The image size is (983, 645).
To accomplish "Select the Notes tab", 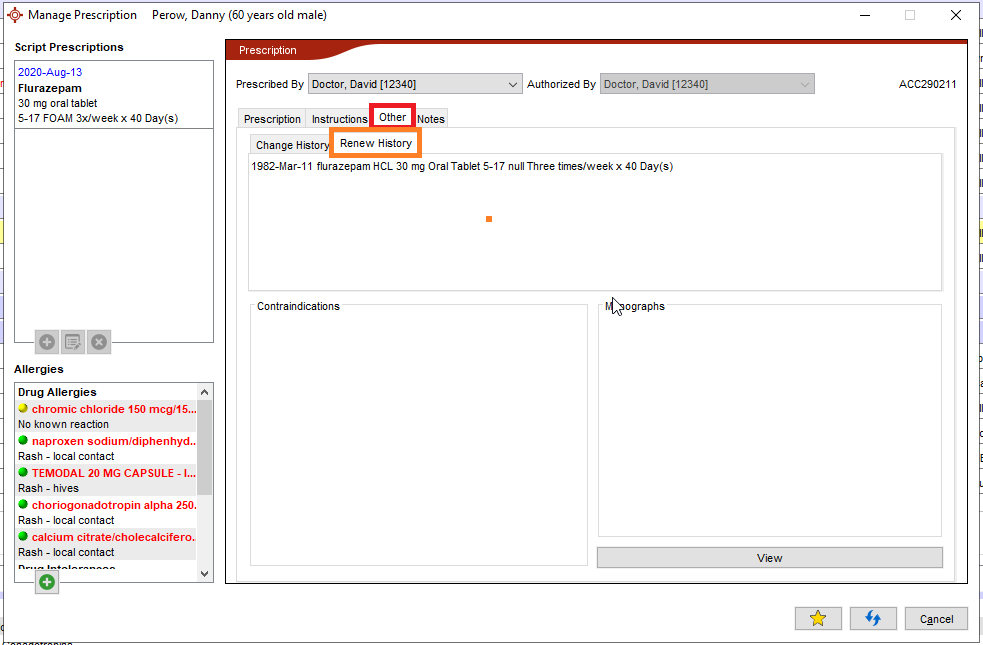I will (431, 119).
